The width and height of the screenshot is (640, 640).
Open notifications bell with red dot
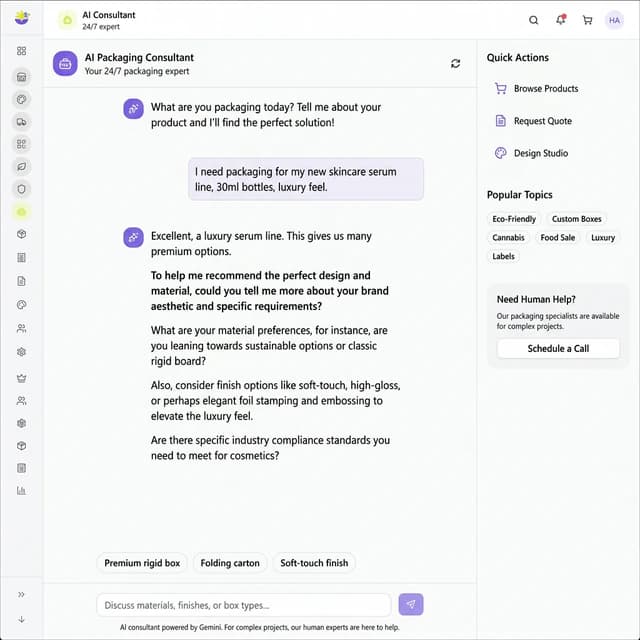(560, 20)
